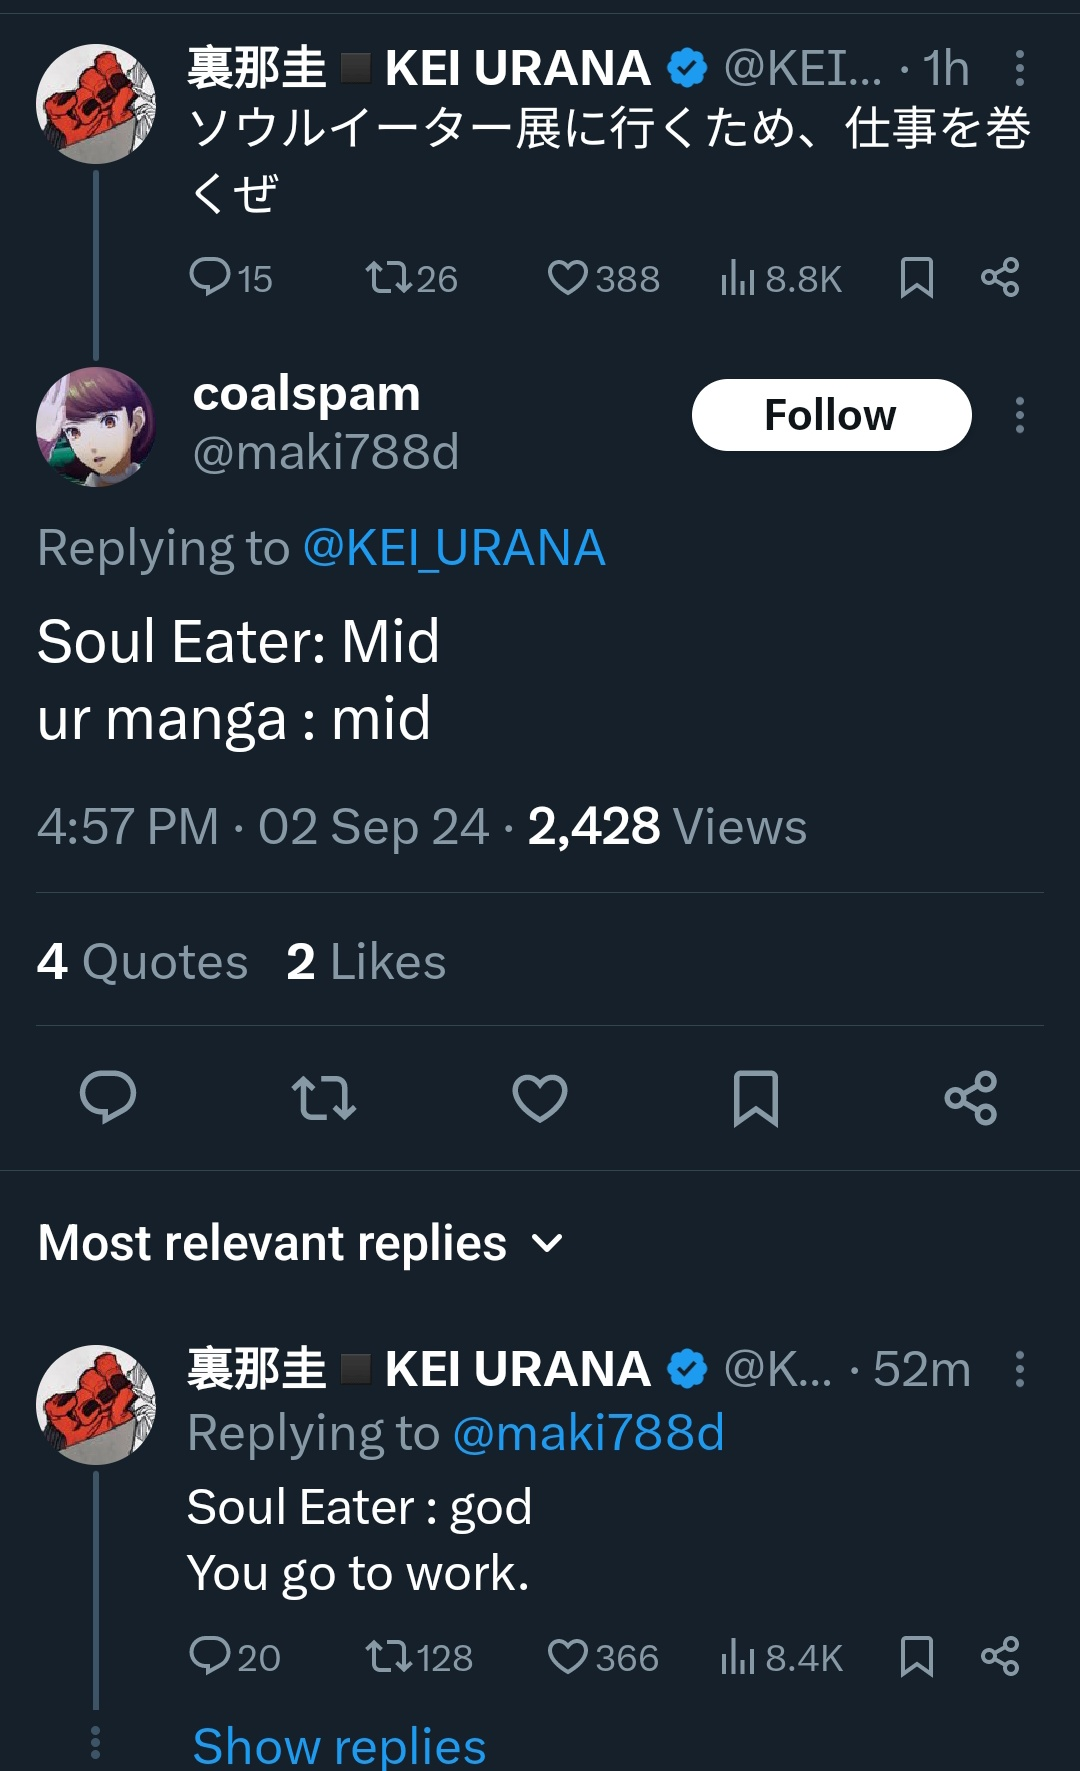This screenshot has width=1080, height=1771.
Task: Open the three-dot menu on Kei Urana's top tweet
Action: (1020, 68)
